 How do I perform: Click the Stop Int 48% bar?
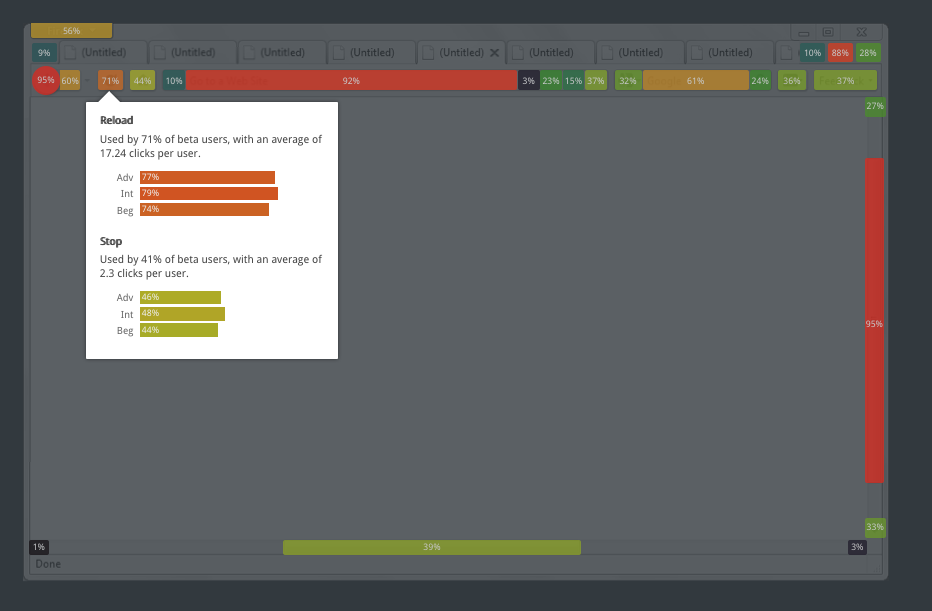[x=182, y=313]
